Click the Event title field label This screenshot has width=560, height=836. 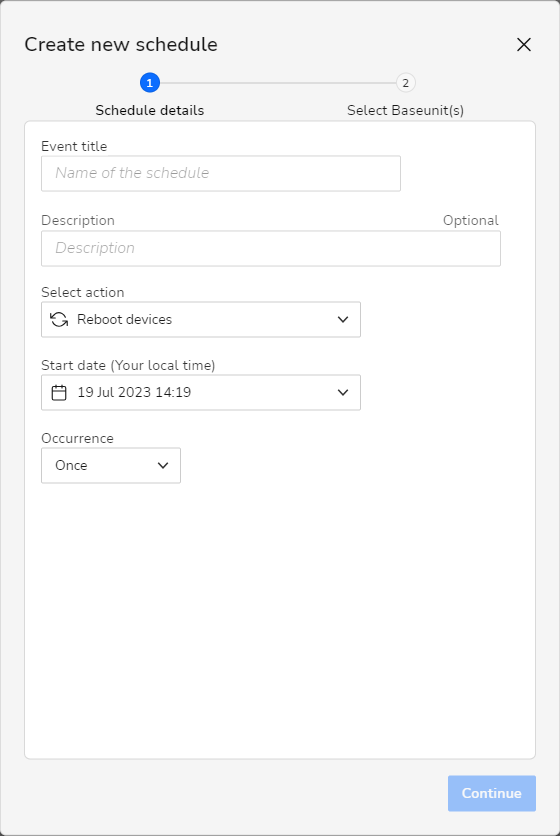pyautogui.click(x=74, y=146)
